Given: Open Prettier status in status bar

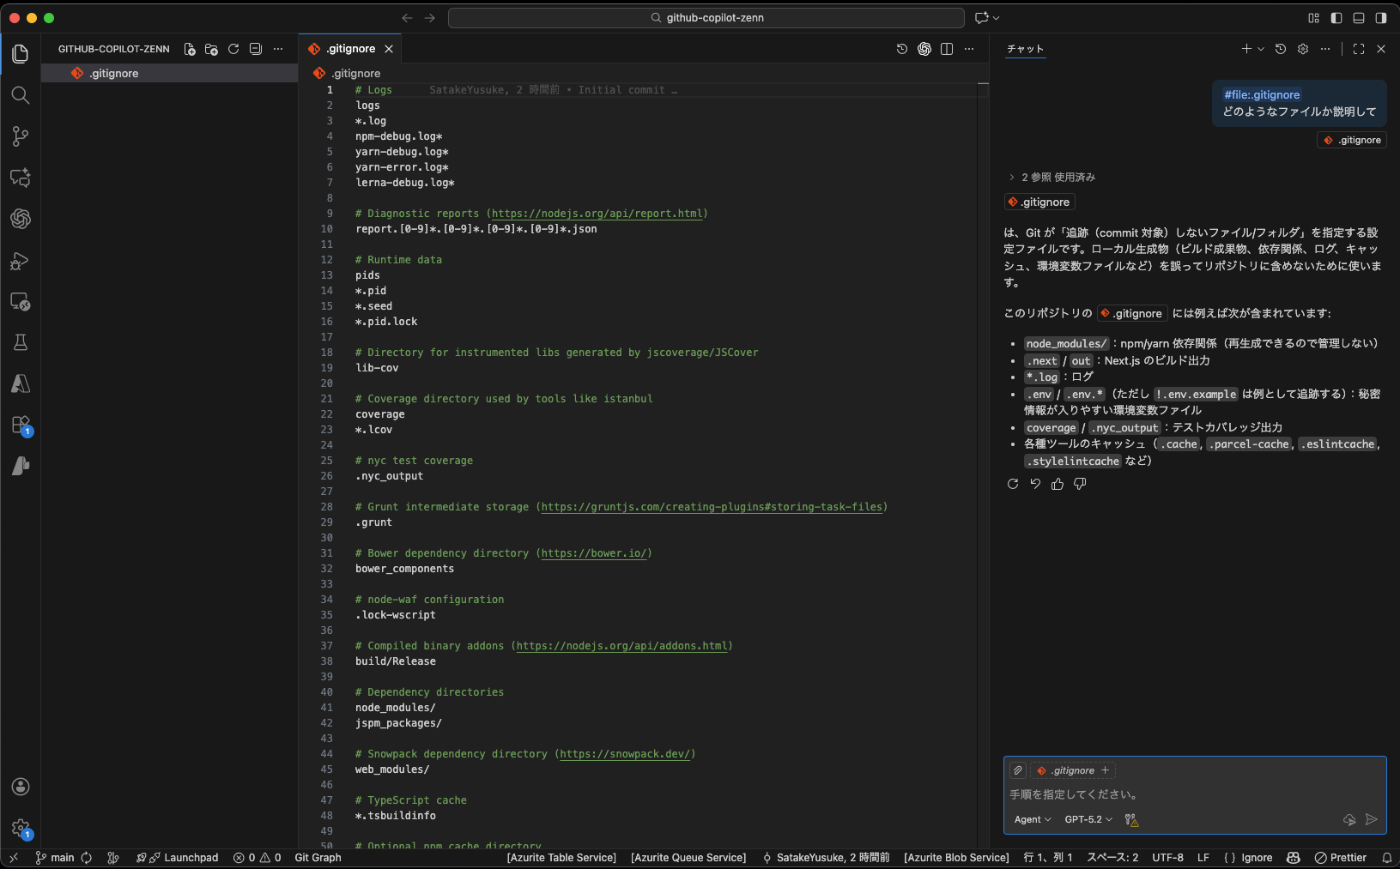Looking at the screenshot, I should point(1341,858).
